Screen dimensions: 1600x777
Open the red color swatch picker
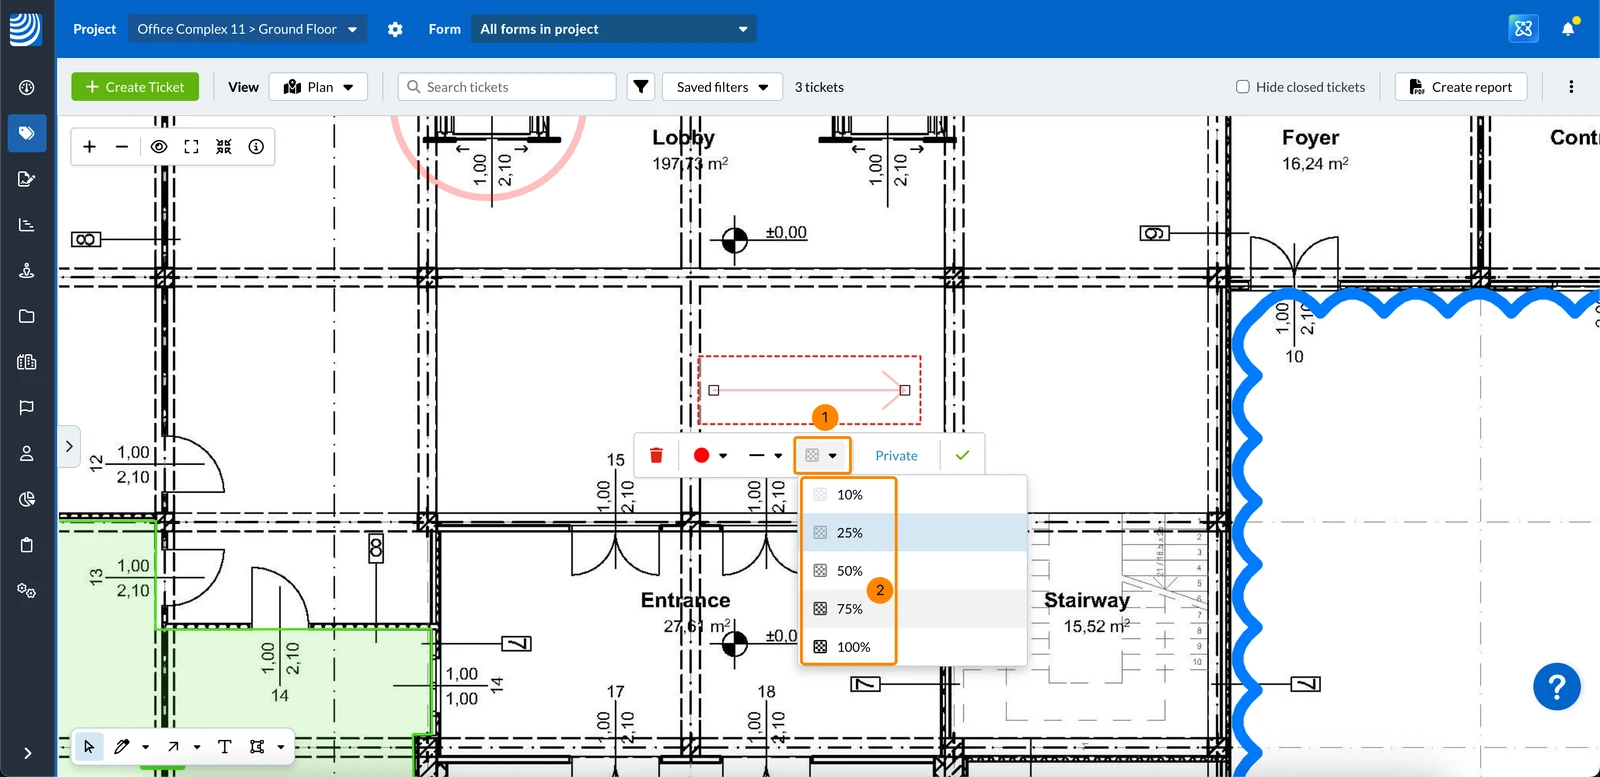pos(710,456)
